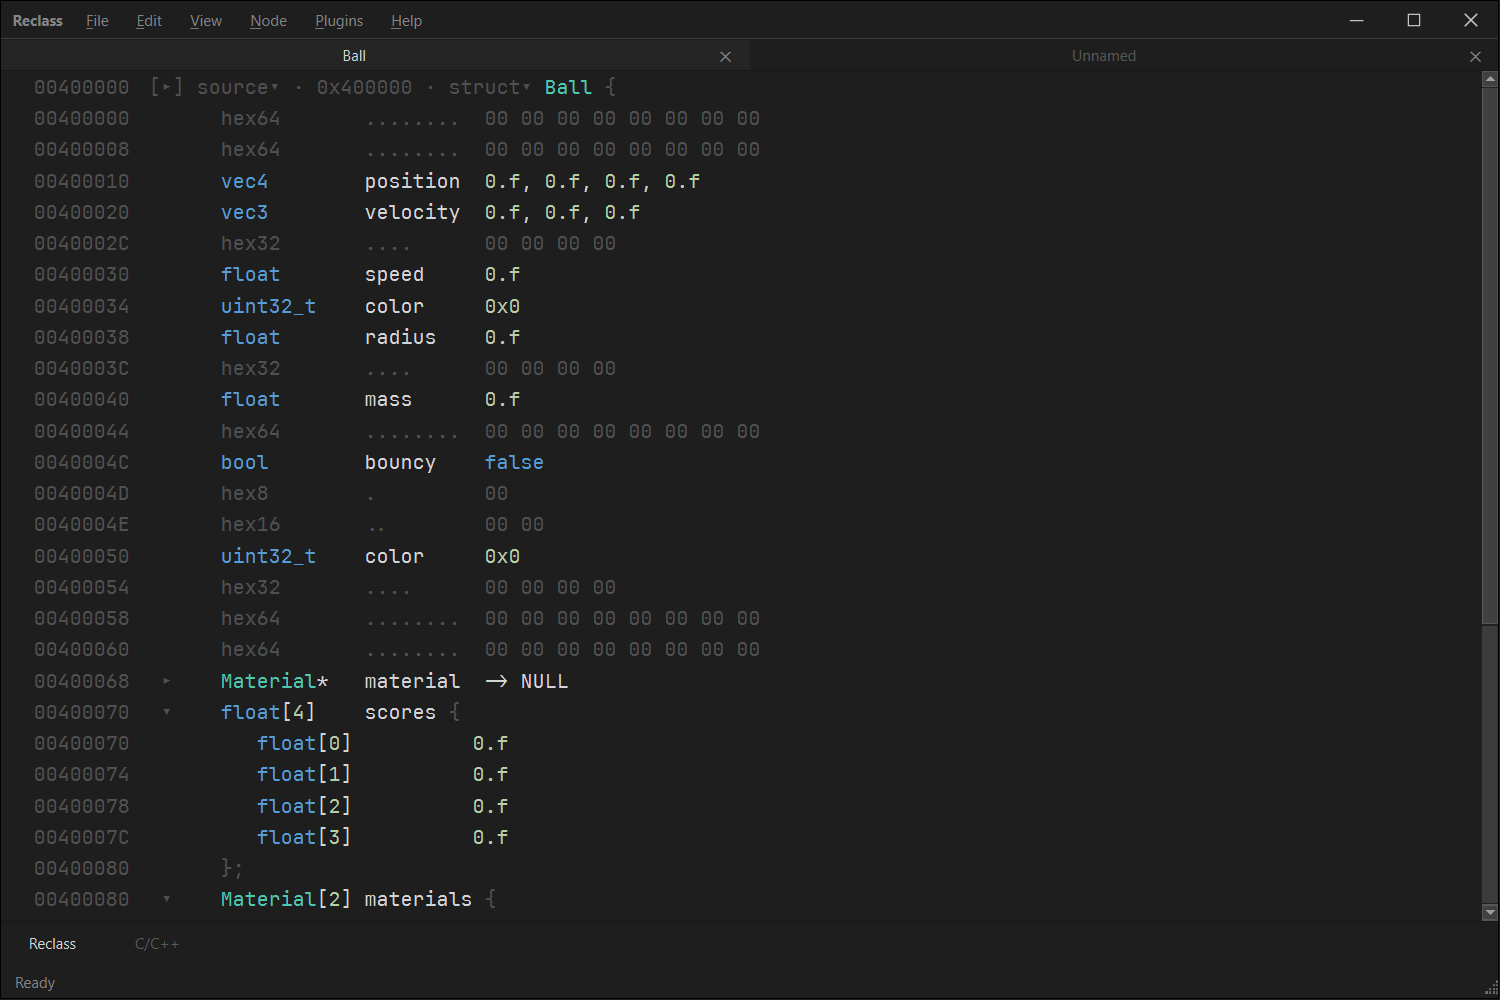Open the Plugins menu

pyautogui.click(x=339, y=21)
